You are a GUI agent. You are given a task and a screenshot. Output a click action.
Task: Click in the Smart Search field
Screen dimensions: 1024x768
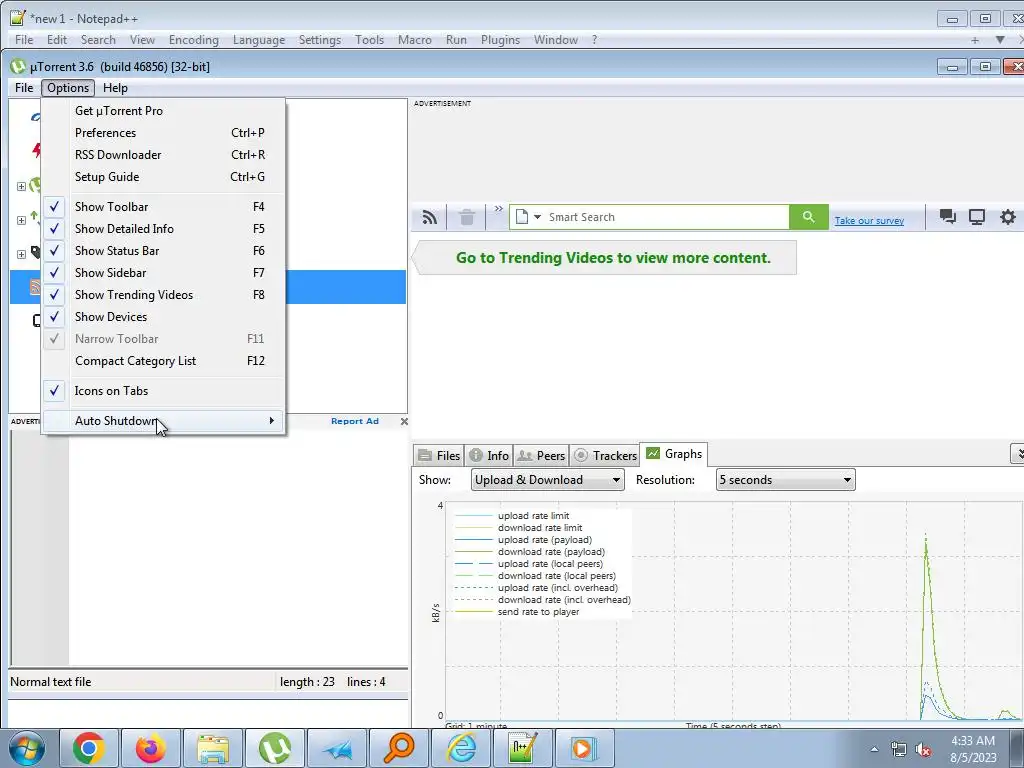667,217
